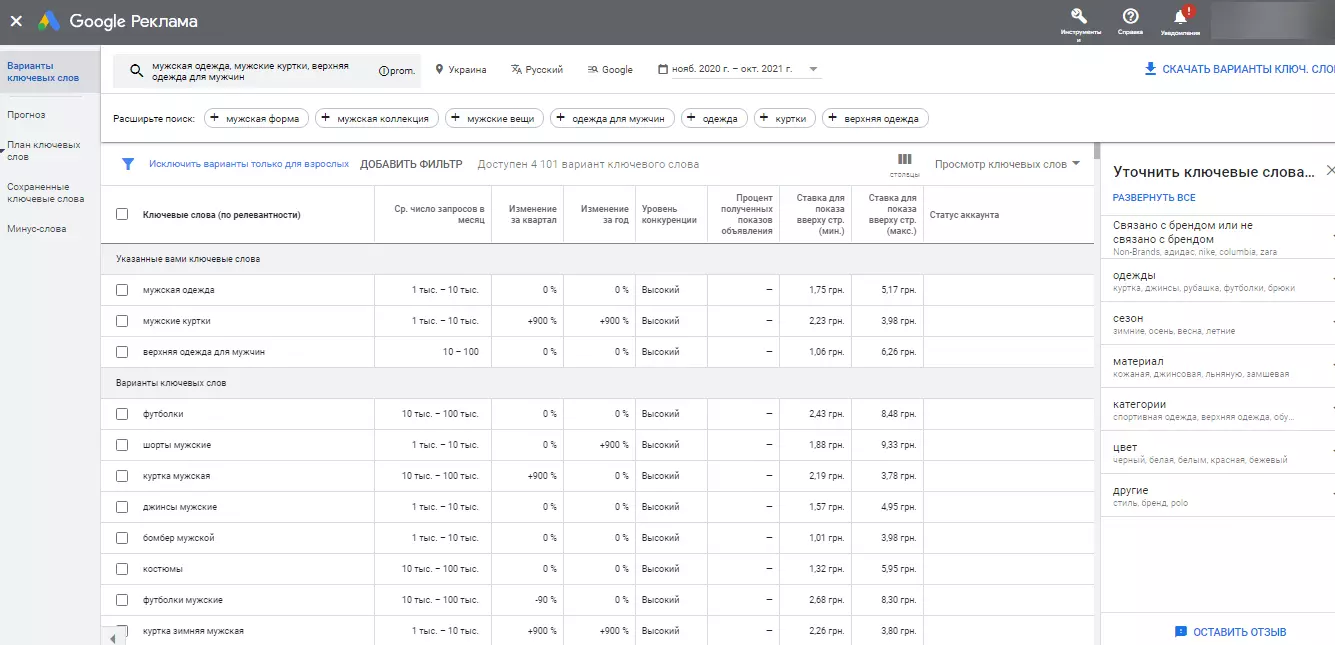Change the language Русский
1335x645 pixels.
point(536,70)
